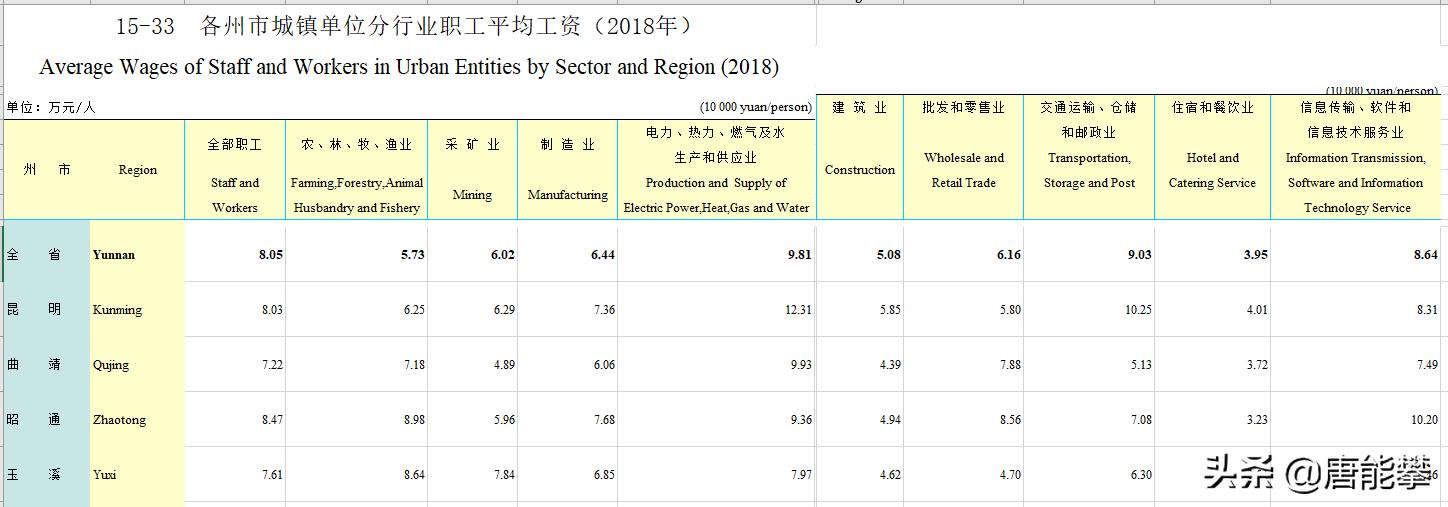Select Qujing's all staff value 7.22
The image size is (1448, 507).
coord(272,365)
